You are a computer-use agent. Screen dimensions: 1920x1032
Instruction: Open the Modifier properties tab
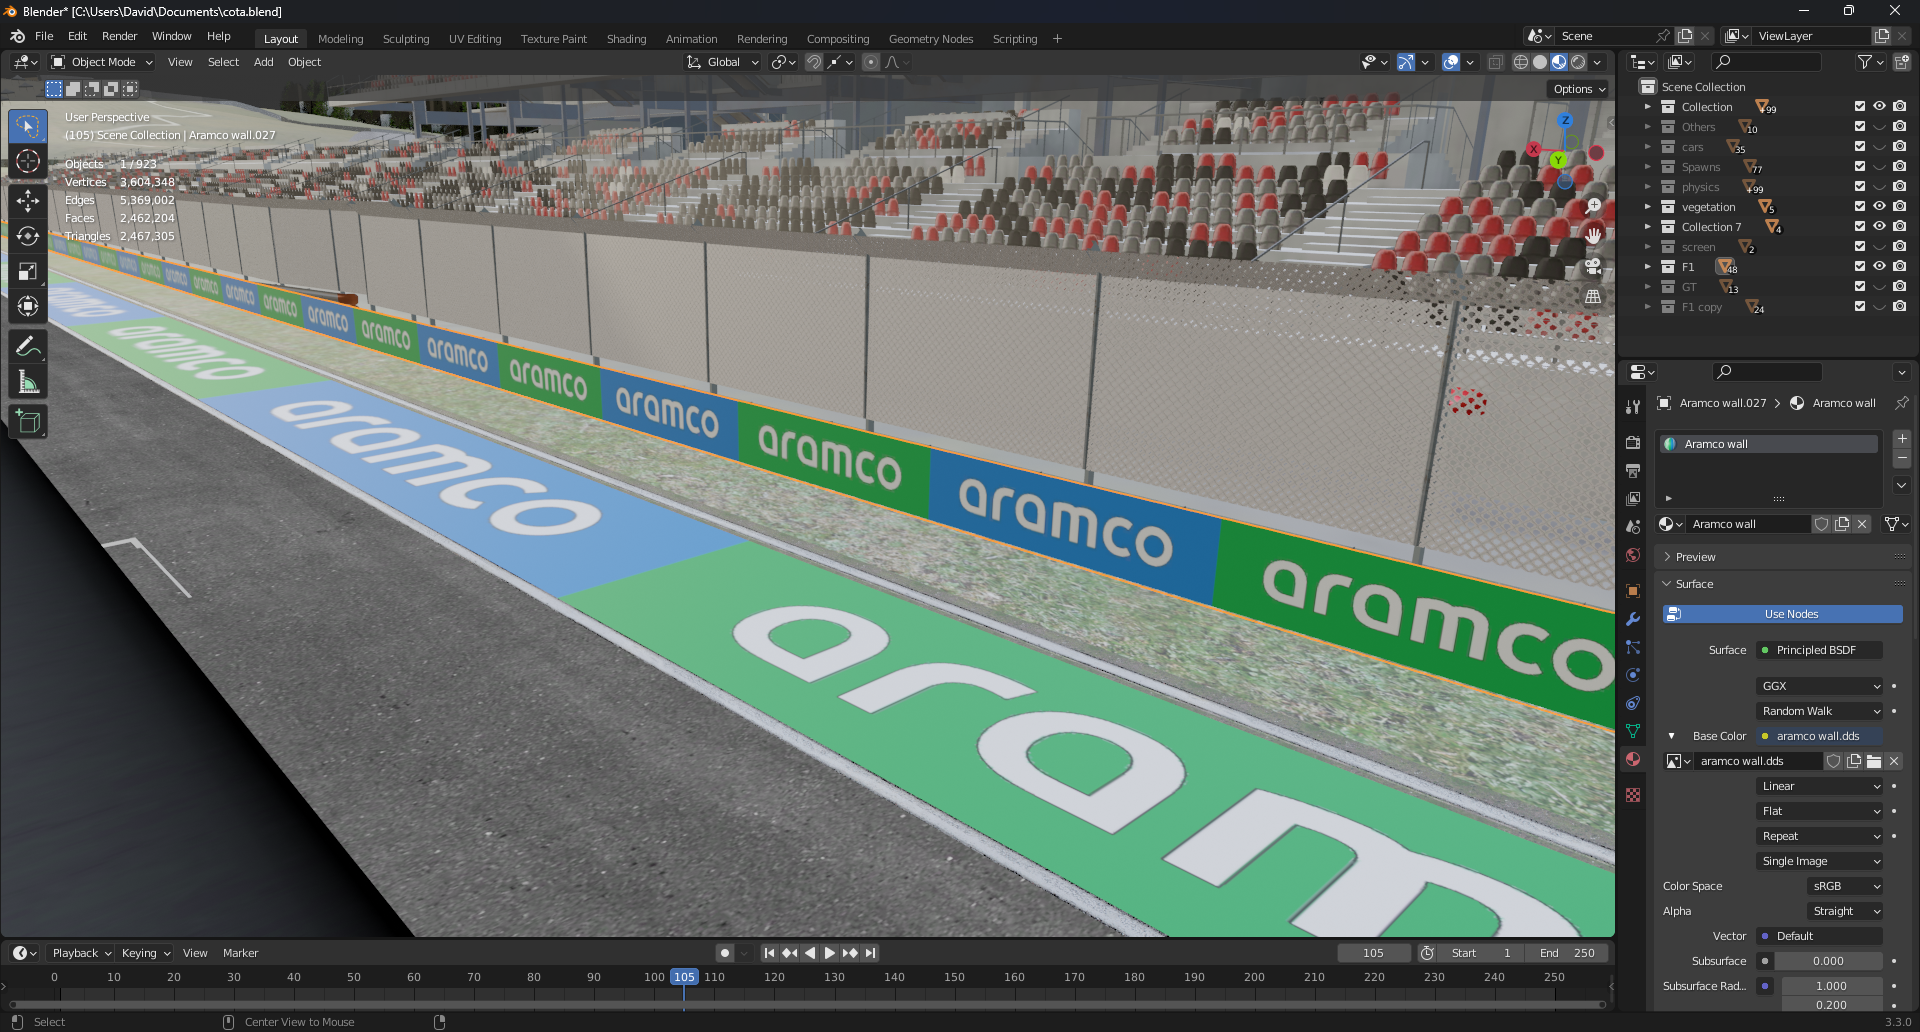click(1633, 619)
